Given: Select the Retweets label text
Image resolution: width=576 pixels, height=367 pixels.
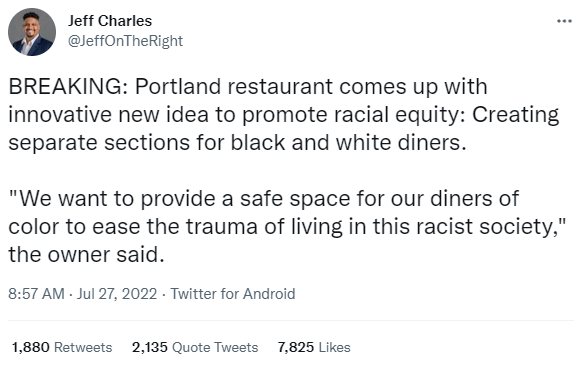Looking at the screenshot, I should [x=83, y=347].
